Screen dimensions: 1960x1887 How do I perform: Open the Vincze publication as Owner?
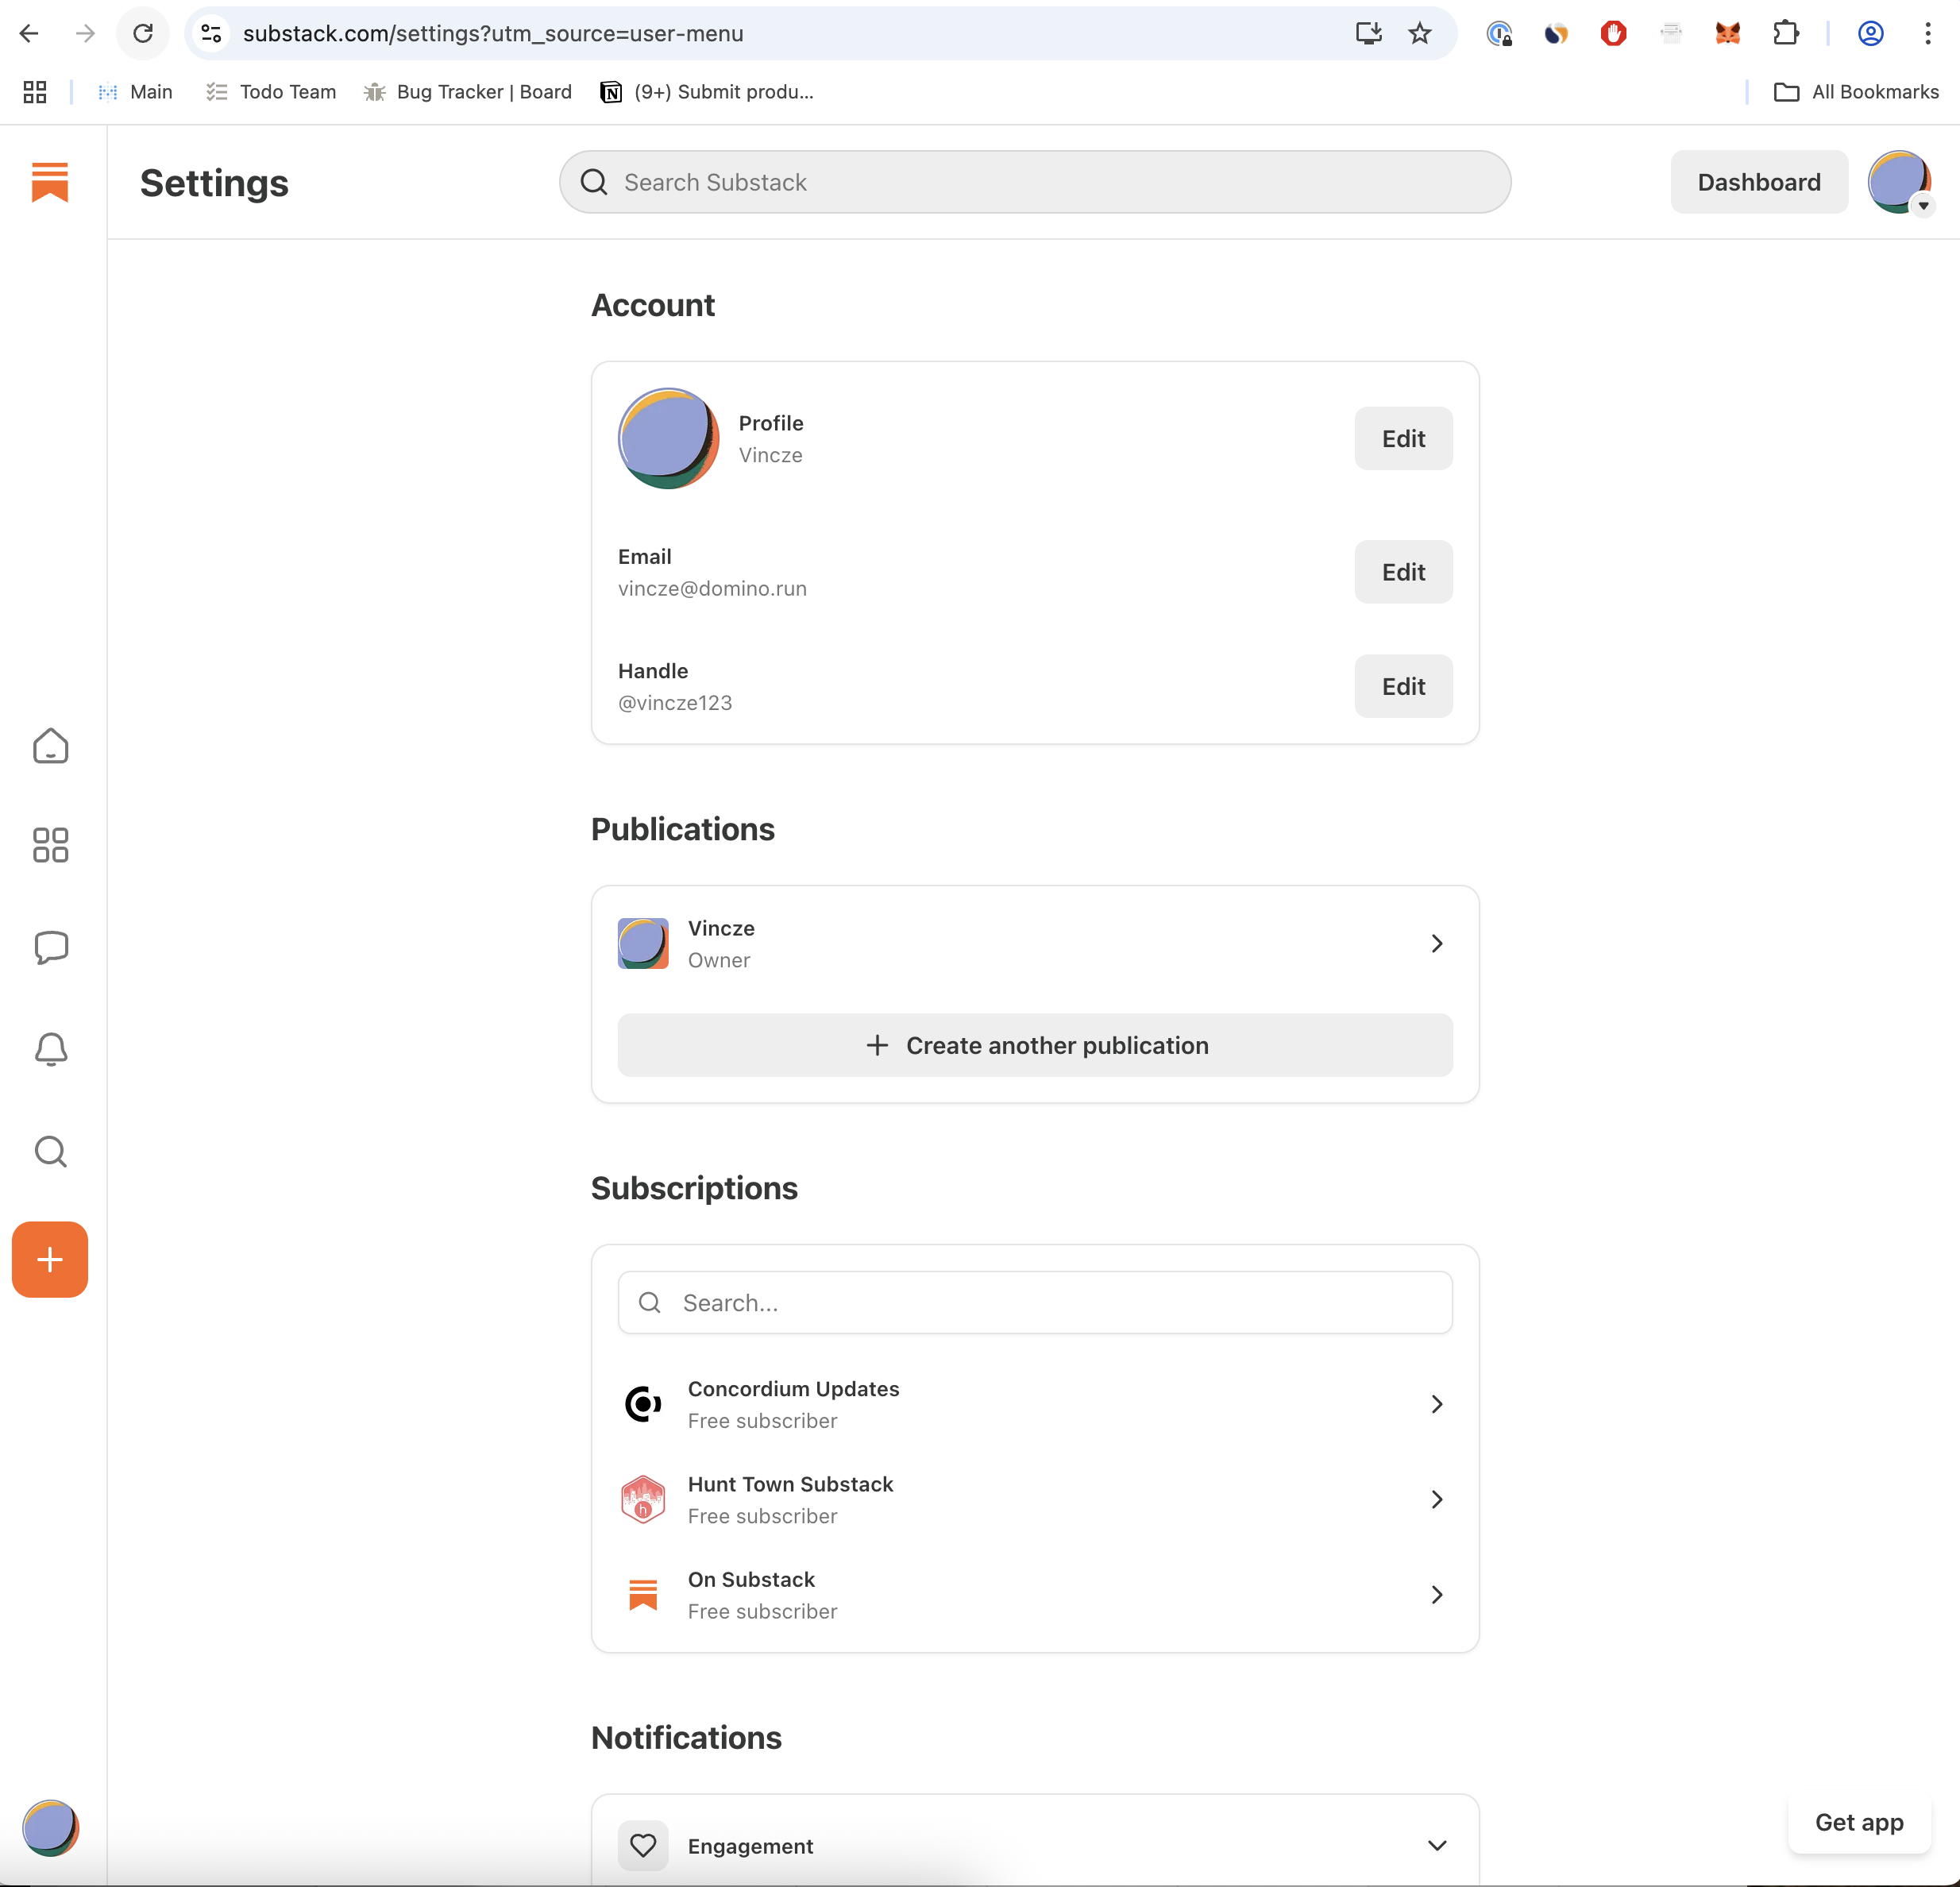point(1035,943)
